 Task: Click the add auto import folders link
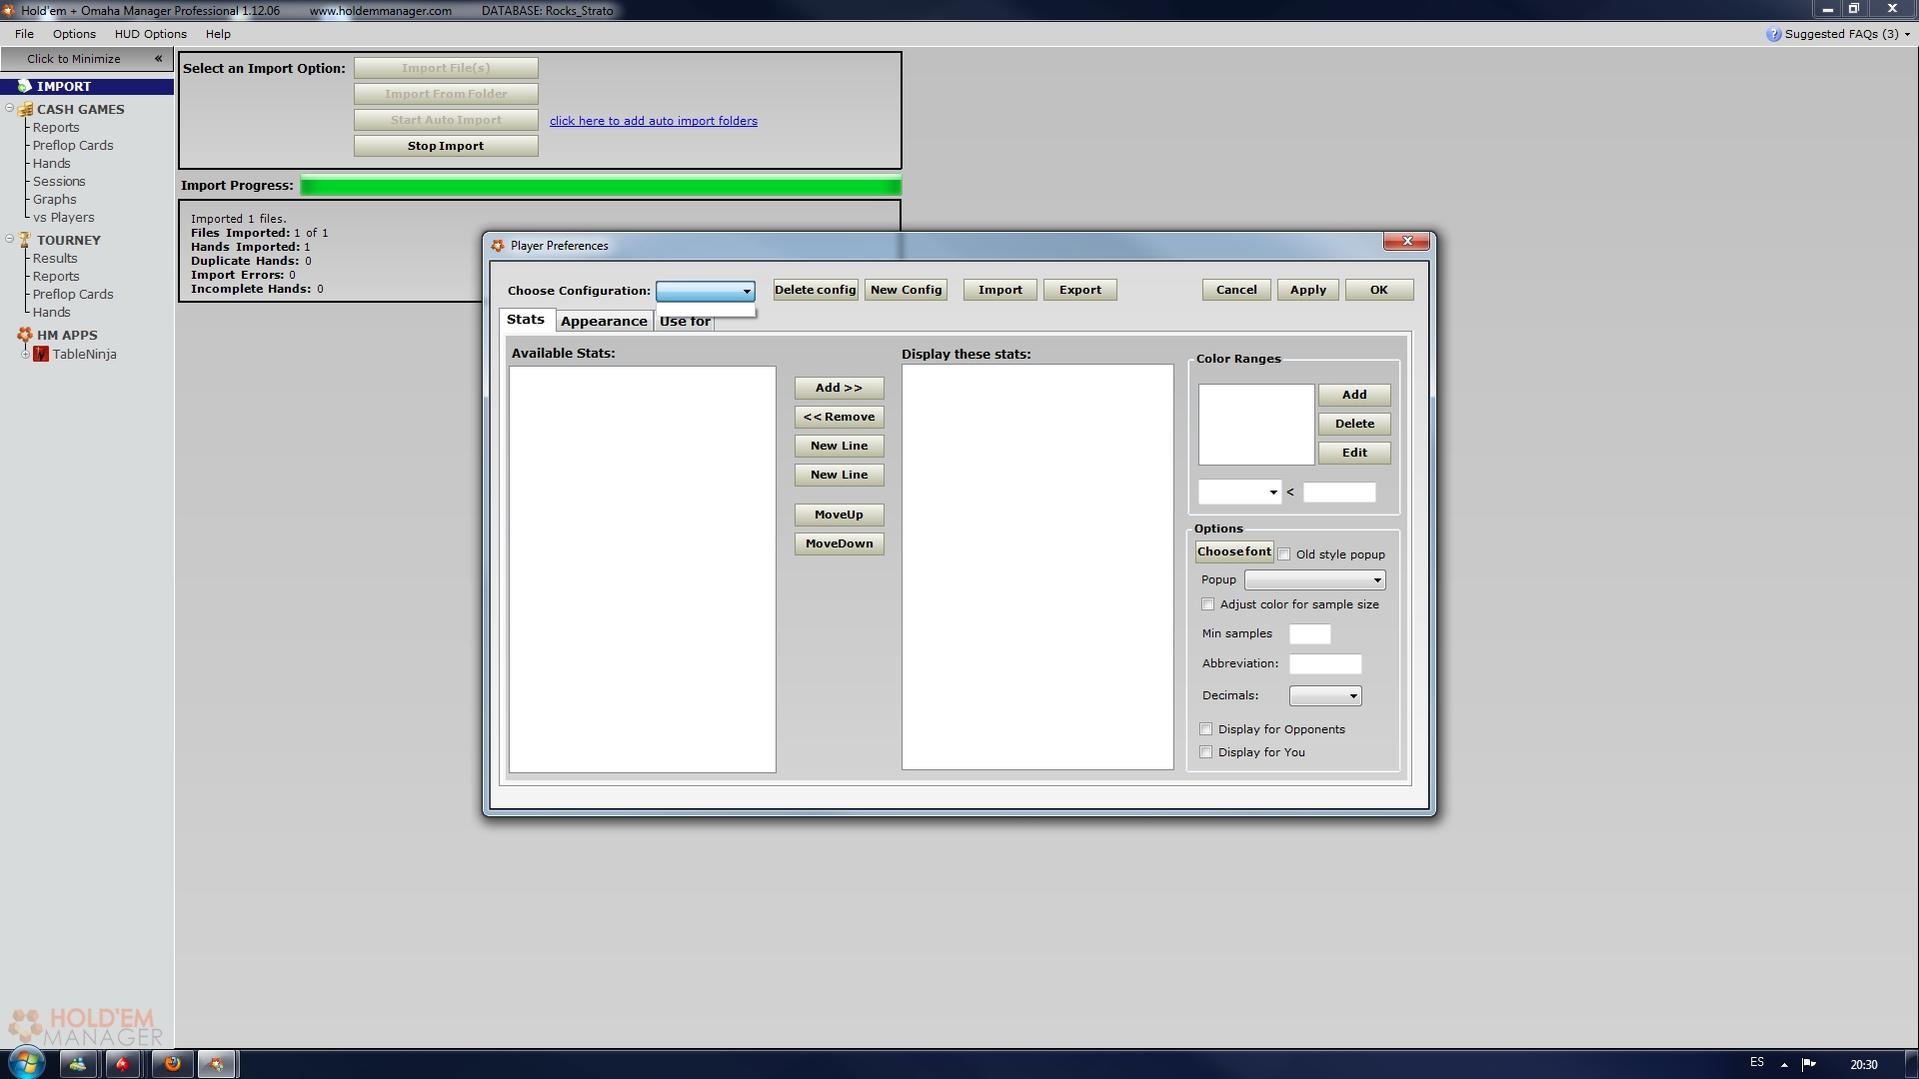(x=653, y=121)
